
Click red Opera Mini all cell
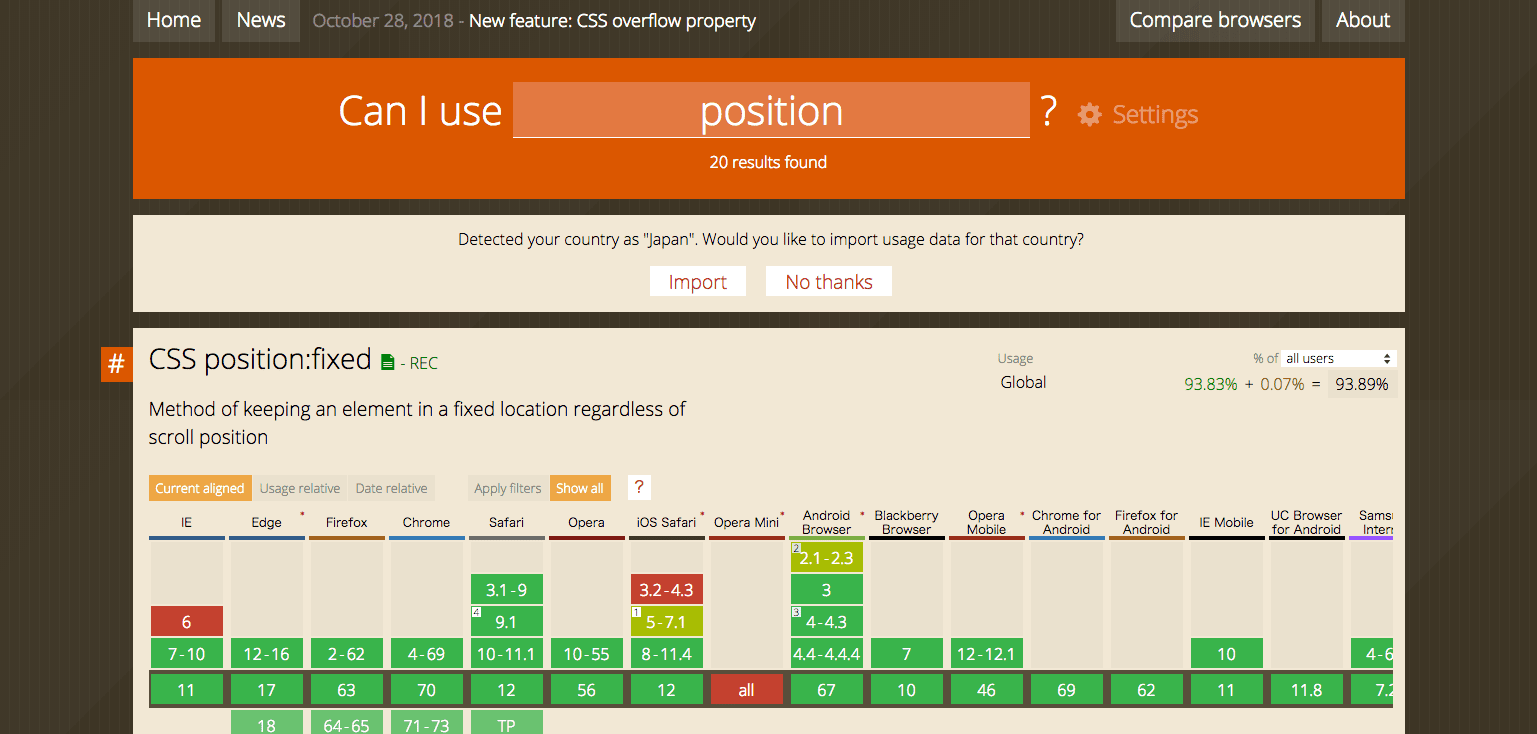[x=746, y=690]
